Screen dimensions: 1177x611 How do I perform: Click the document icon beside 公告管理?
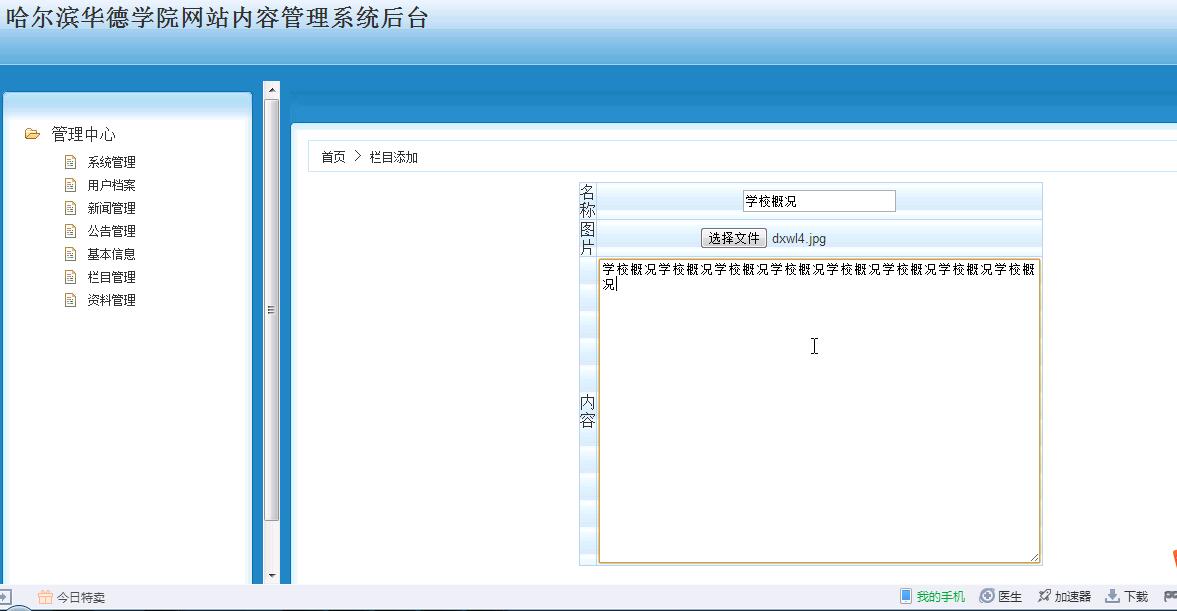(71, 231)
